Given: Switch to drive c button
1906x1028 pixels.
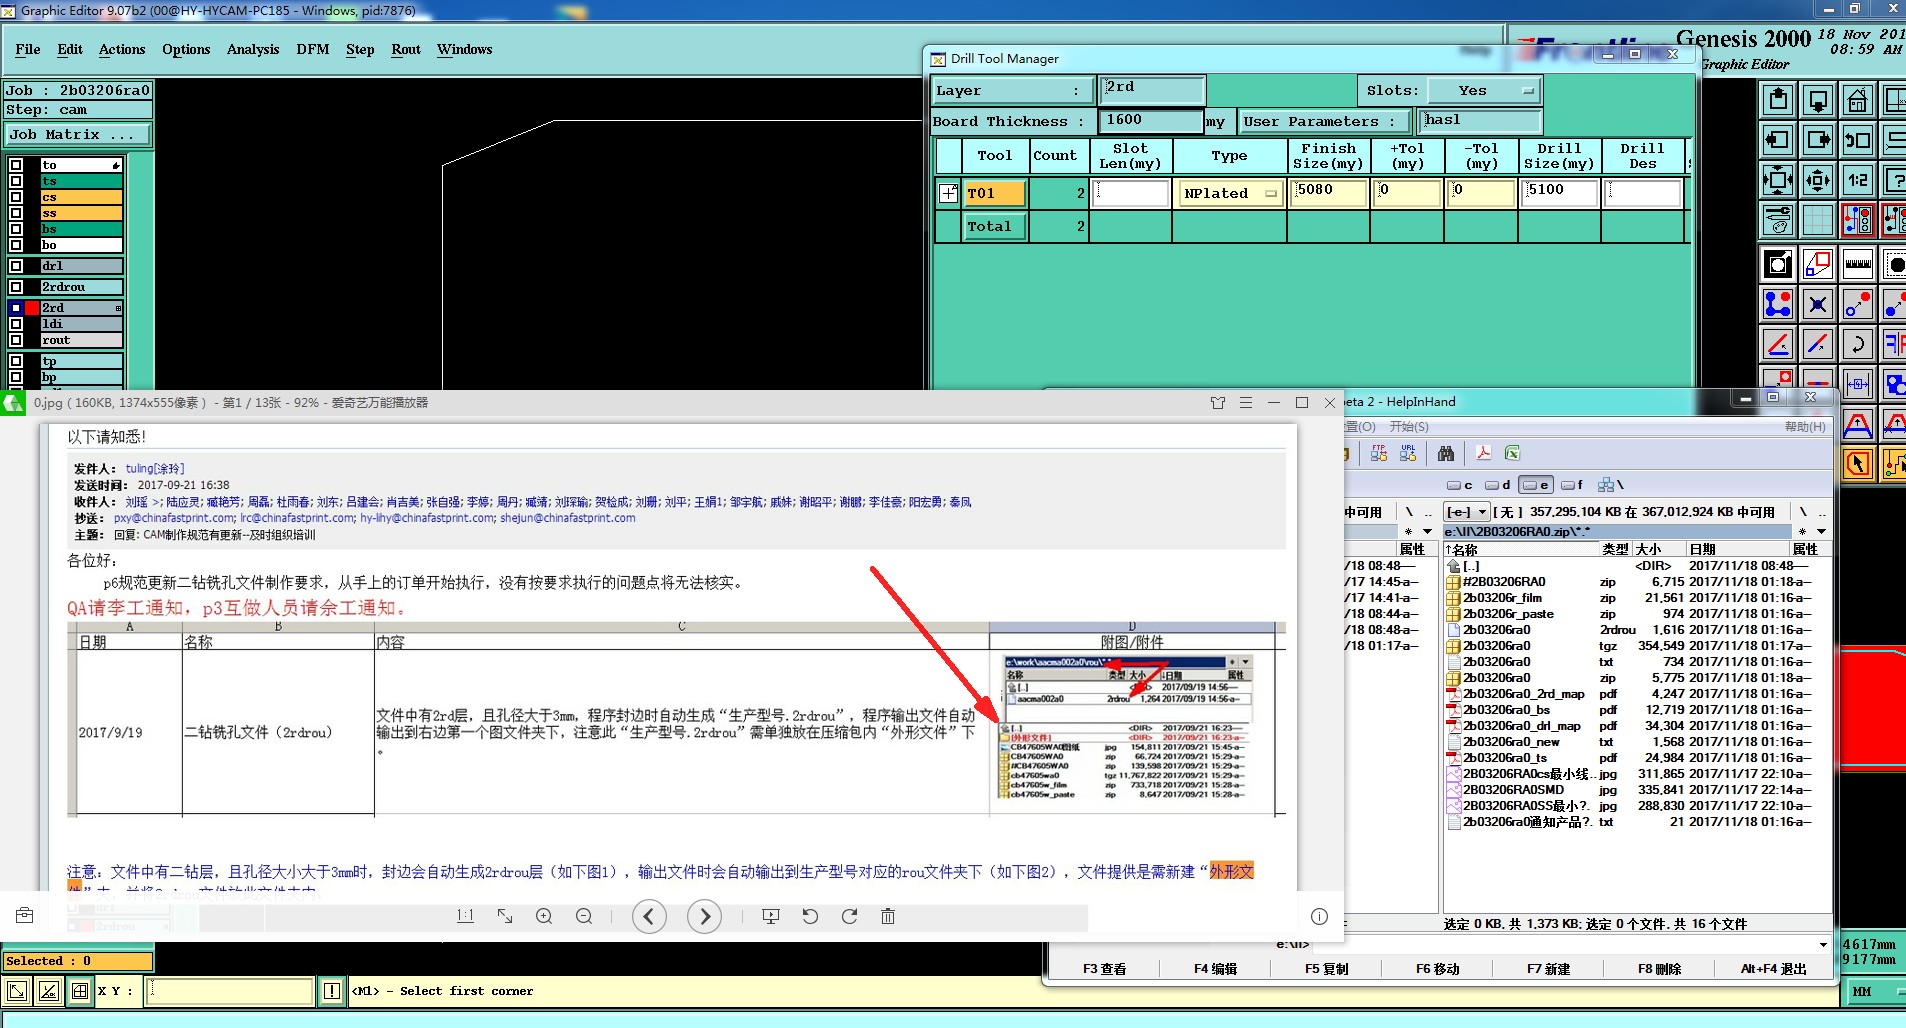Looking at the screenshot, I should coord(1460,485).
